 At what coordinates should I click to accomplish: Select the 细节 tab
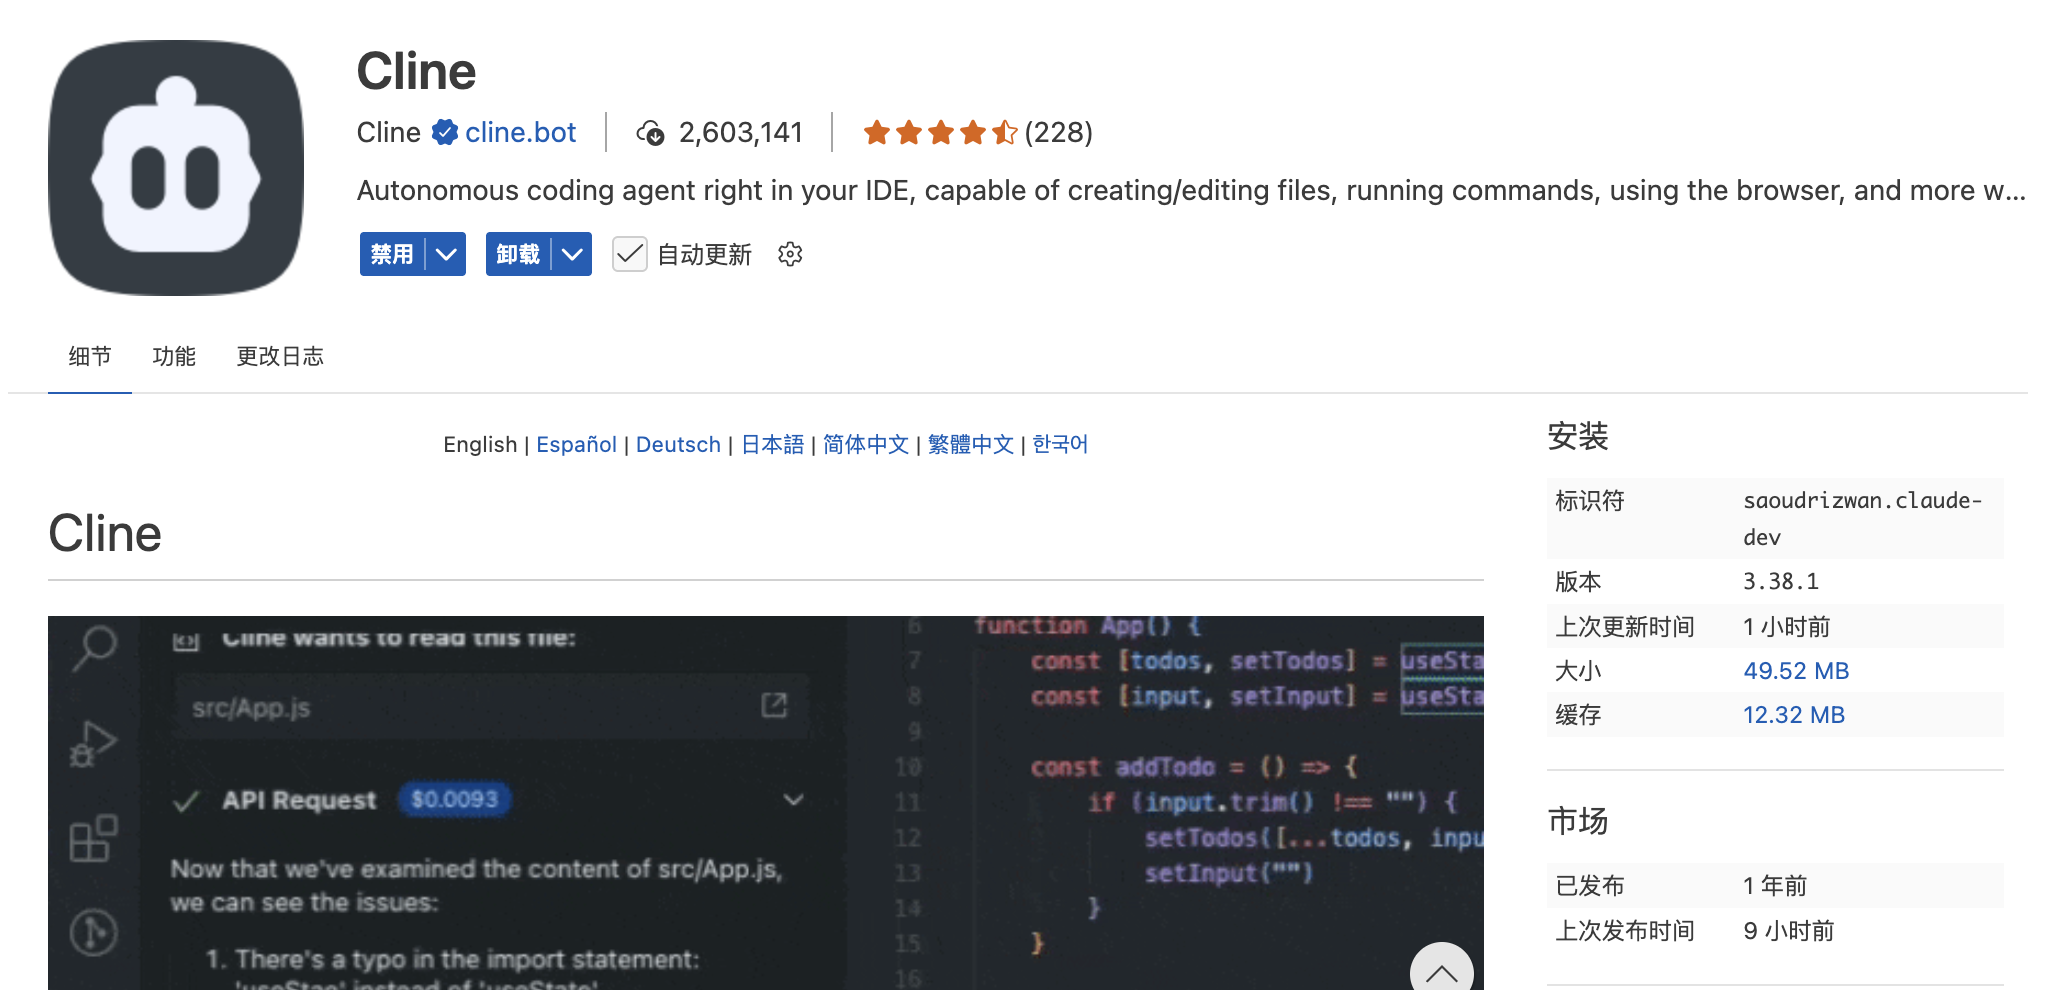pos(89,356)
